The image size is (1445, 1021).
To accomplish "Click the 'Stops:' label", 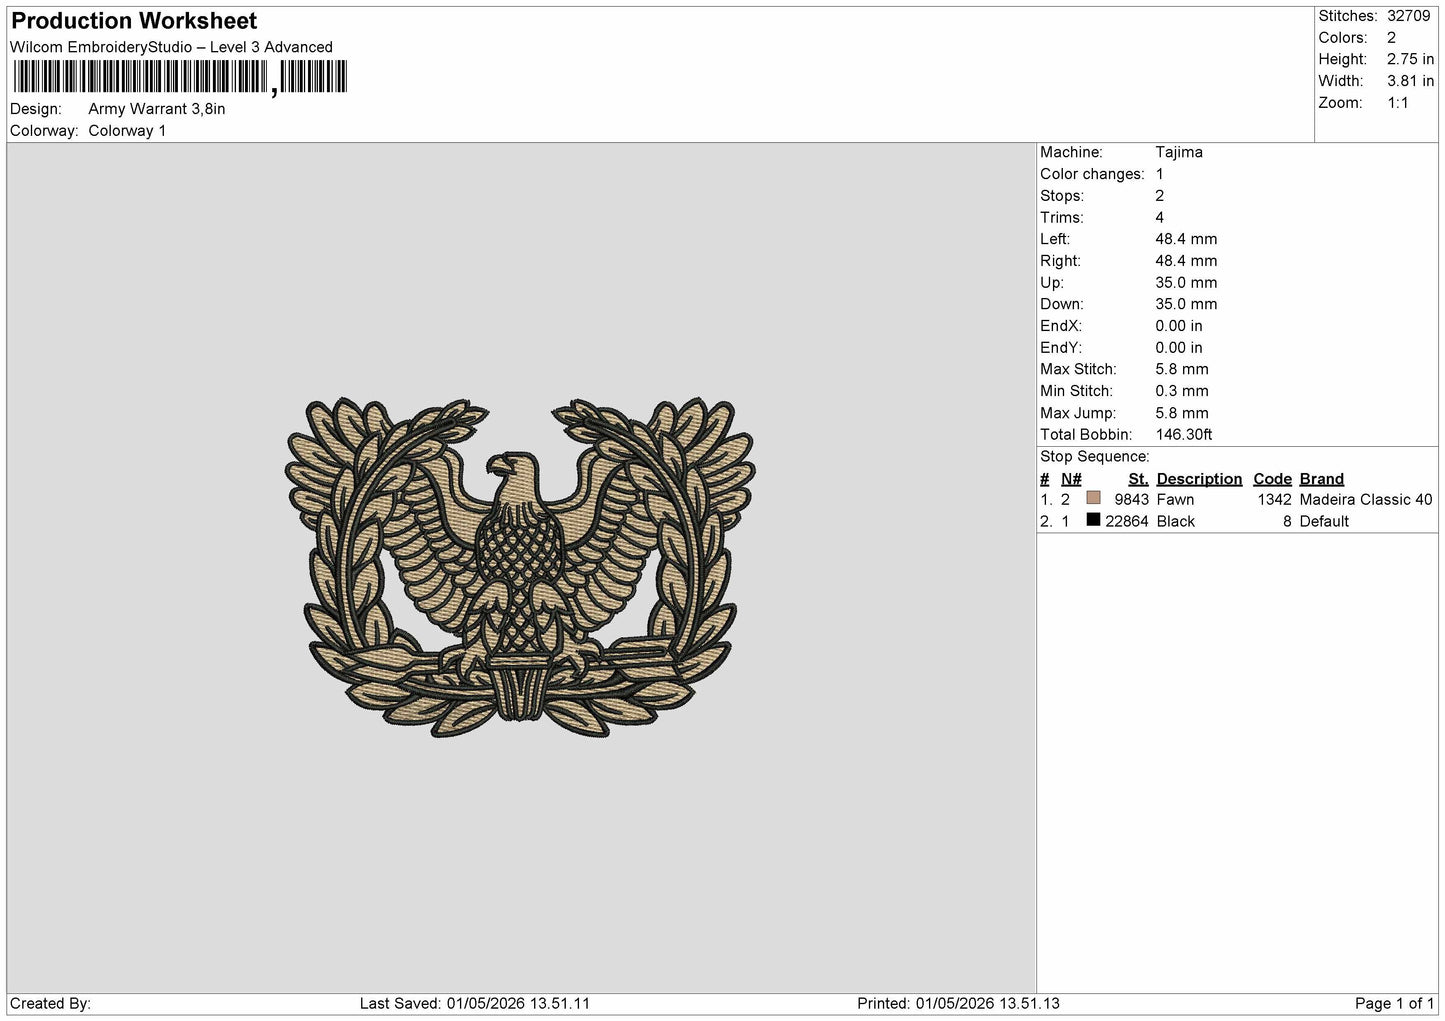I will coord(1062,196).
